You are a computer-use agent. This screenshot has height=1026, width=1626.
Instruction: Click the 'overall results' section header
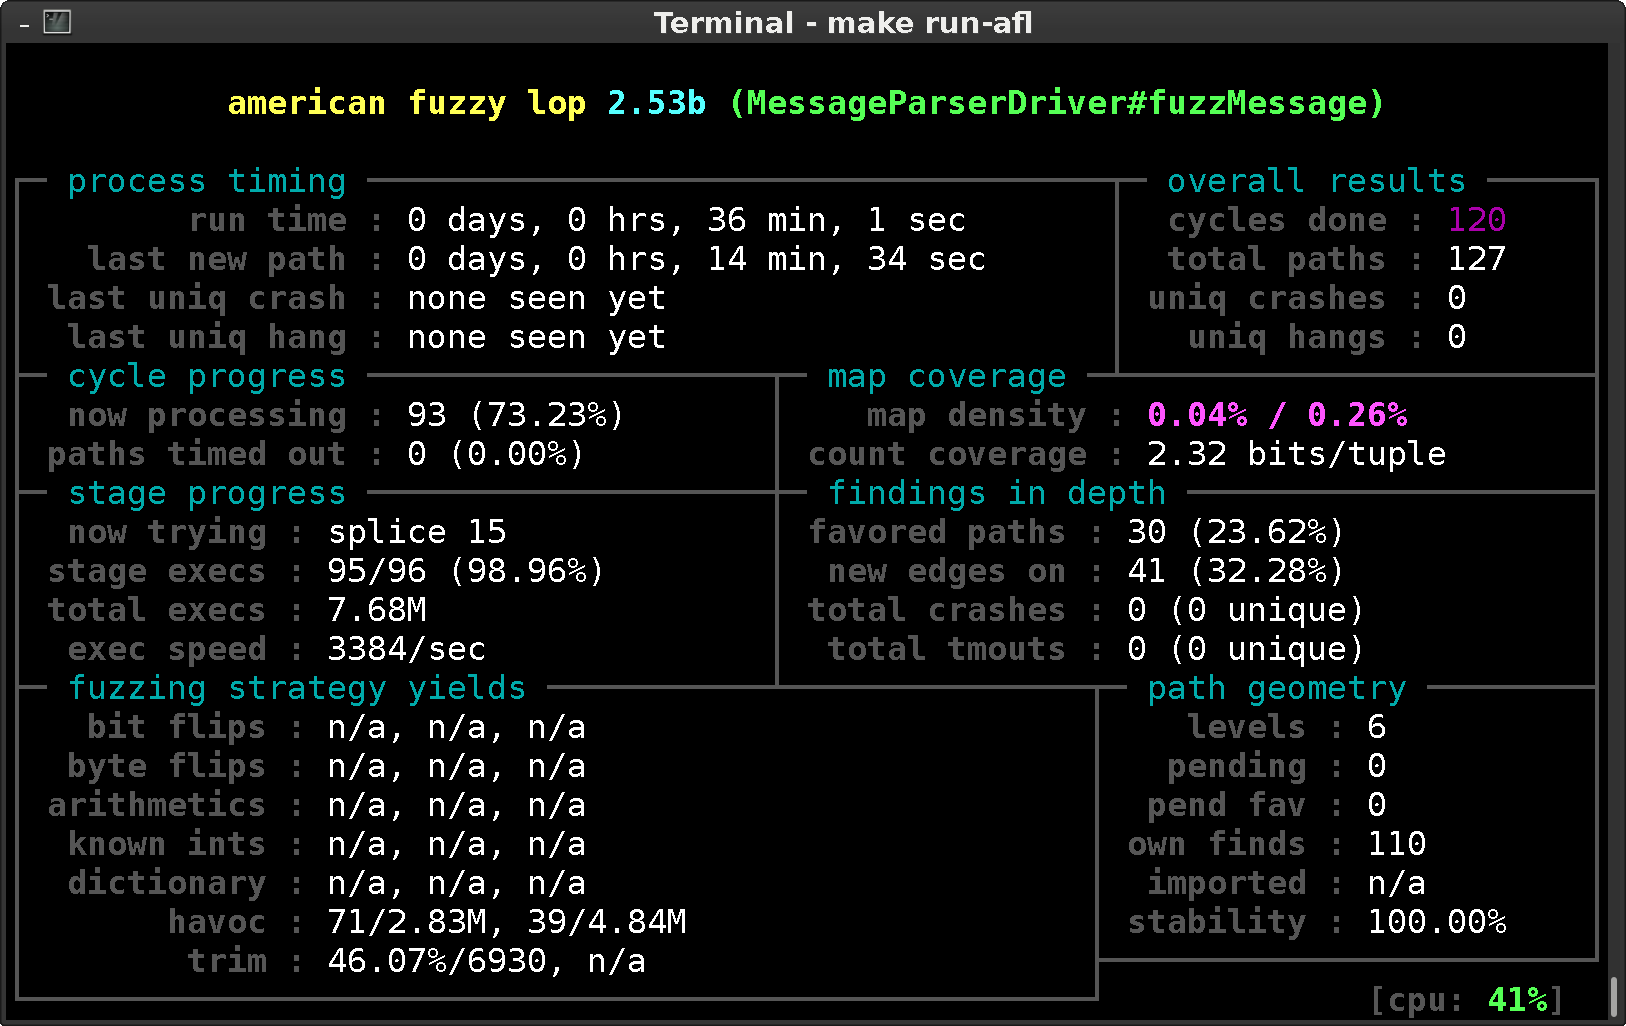1317,181
